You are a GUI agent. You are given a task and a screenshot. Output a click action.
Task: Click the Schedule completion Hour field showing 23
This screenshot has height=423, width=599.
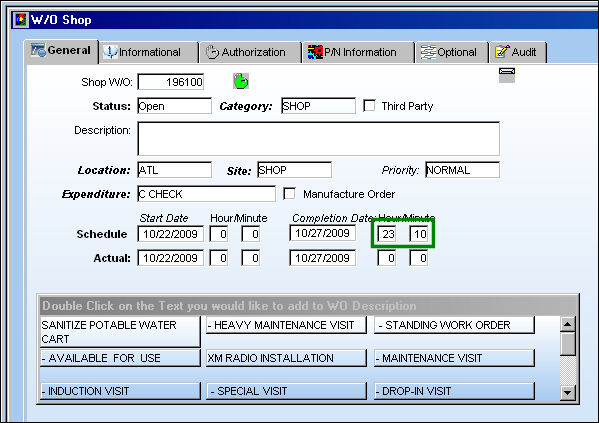click(x=387, y=234)
